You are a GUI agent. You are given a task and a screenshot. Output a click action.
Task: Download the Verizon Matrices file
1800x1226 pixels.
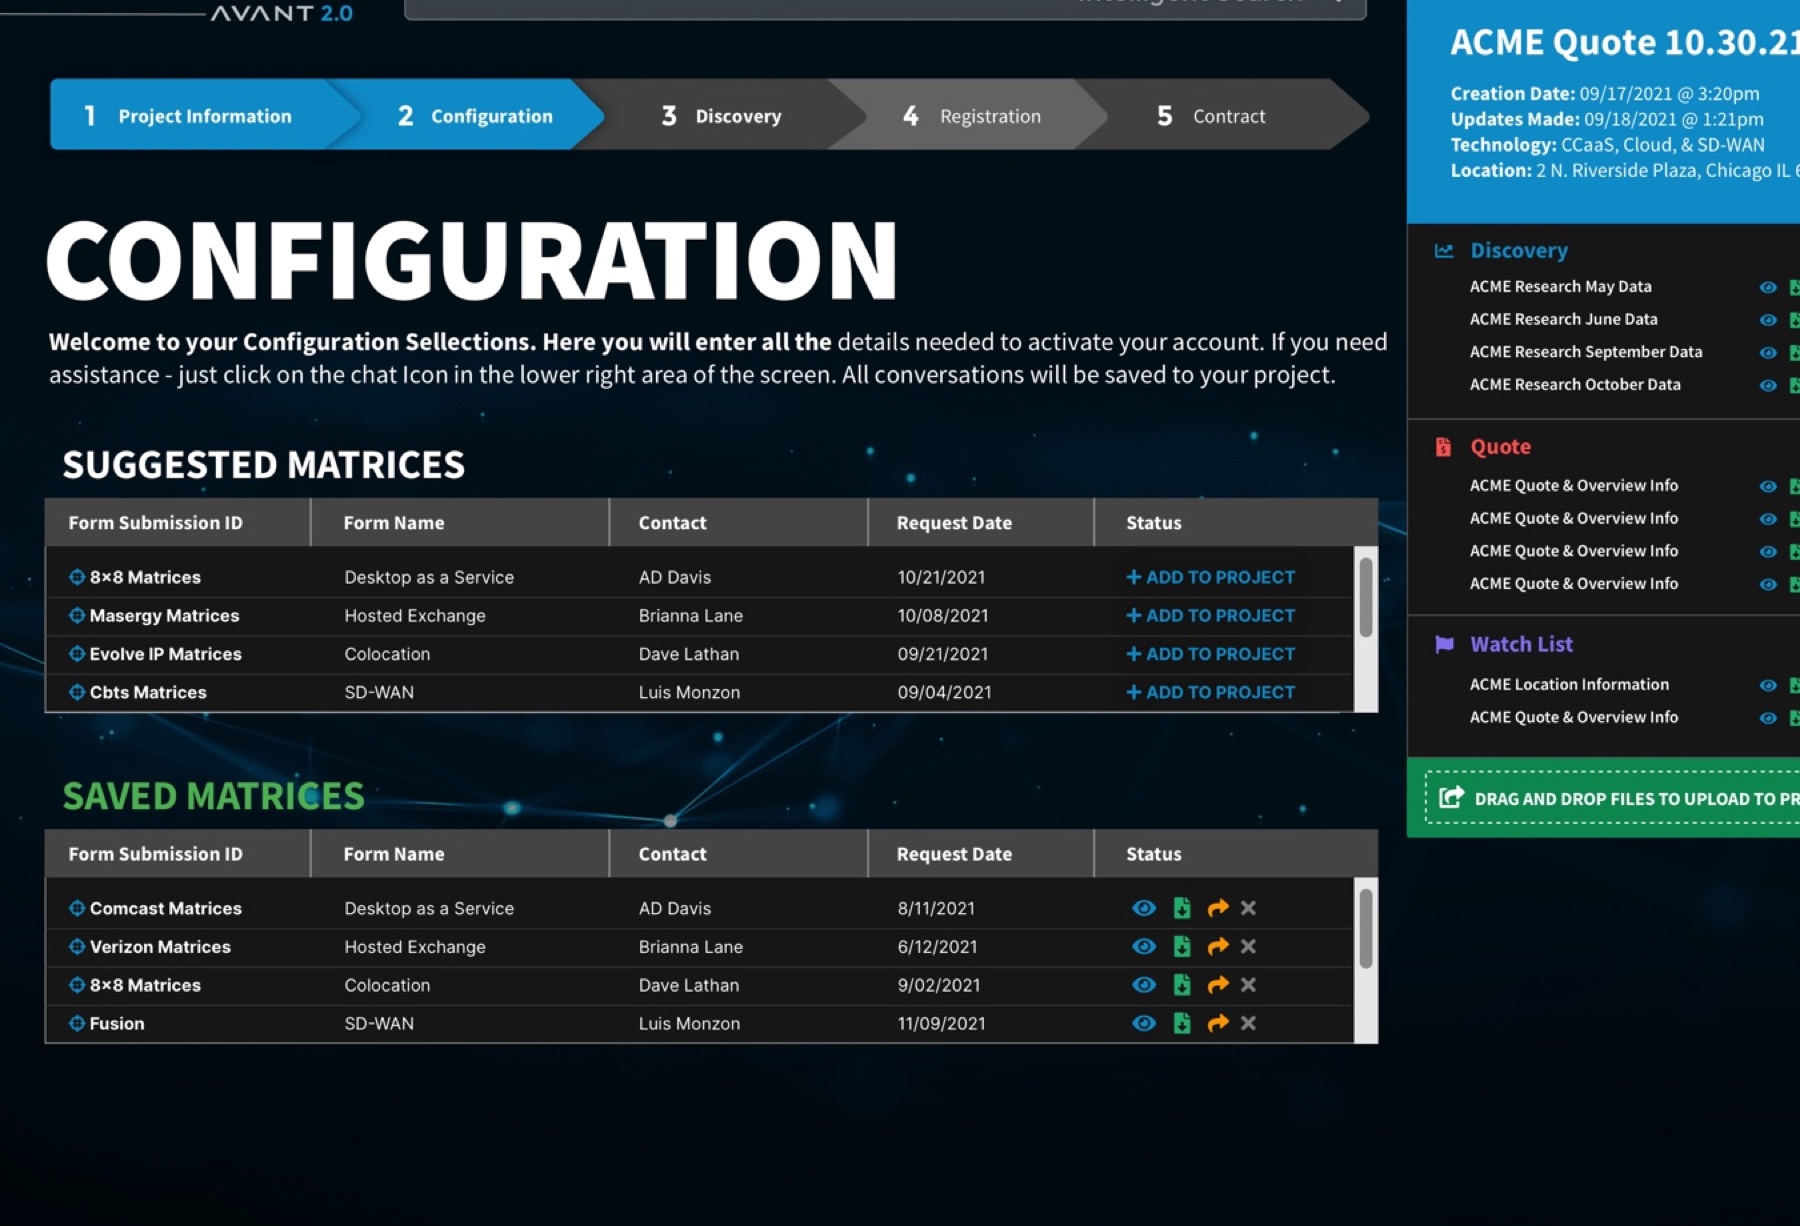(1182, 946)
